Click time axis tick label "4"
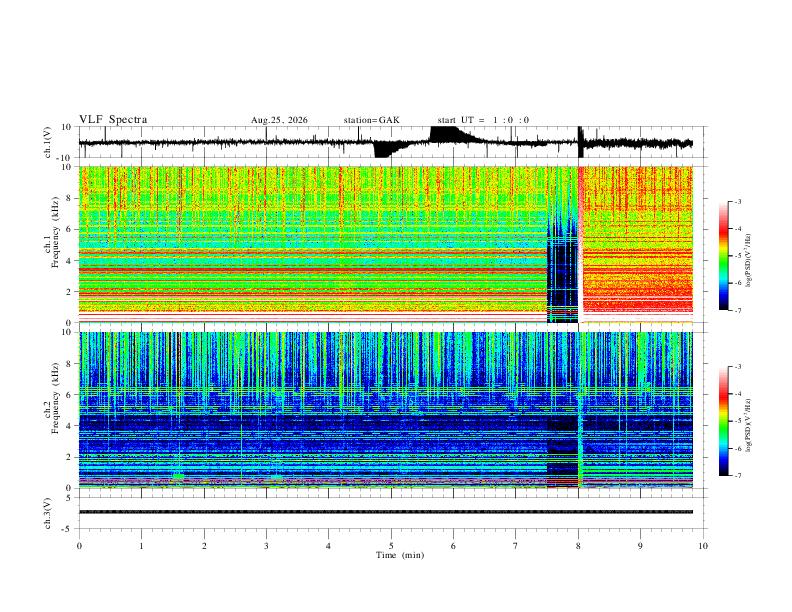Screen dimensions: 792x612 coord(329,546)
